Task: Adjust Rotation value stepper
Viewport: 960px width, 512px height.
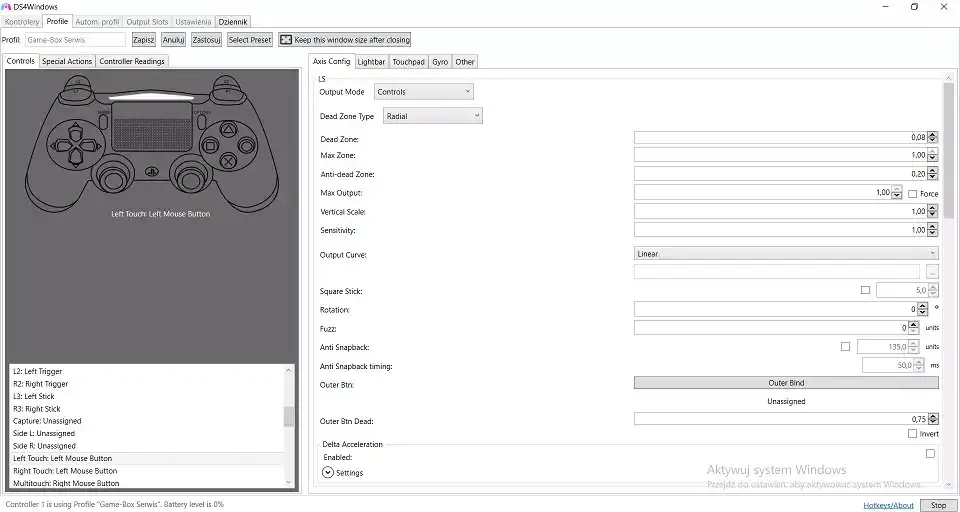Action: tap(923, 309)
